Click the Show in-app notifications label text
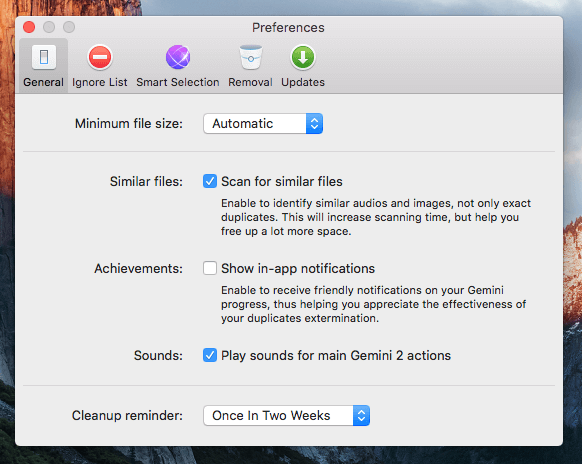 pyautogui.click(x=298, y=268)
